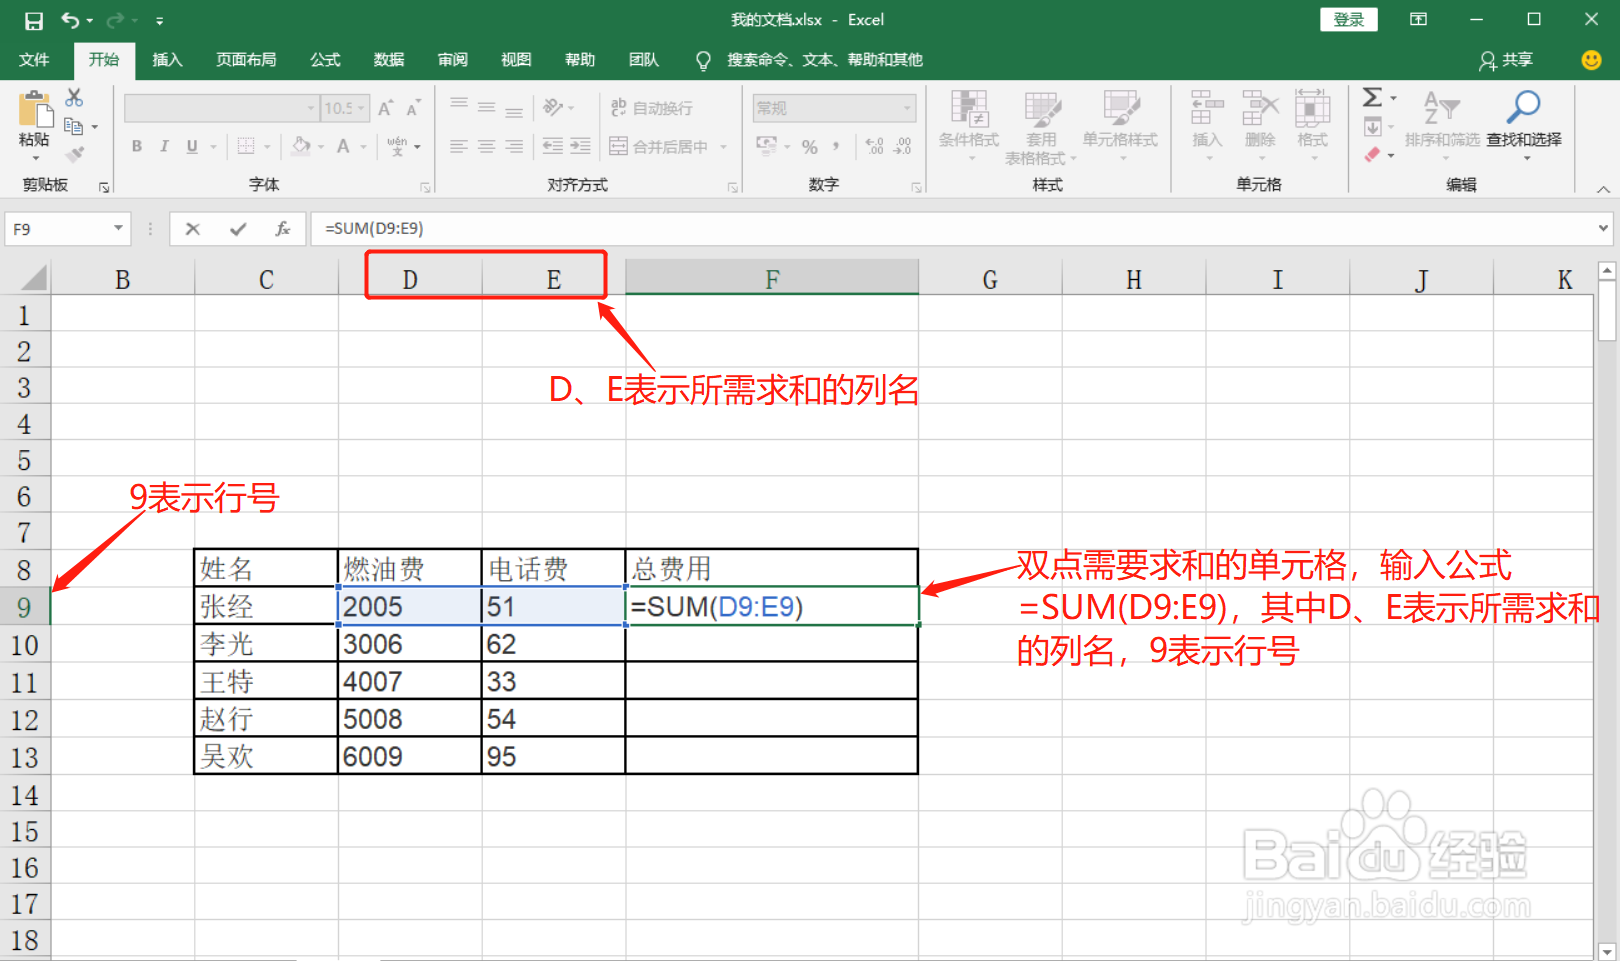This screenshot has width=1620, height=961.
Task: Toggle bold formatting
Action: (x=136, y=146)
